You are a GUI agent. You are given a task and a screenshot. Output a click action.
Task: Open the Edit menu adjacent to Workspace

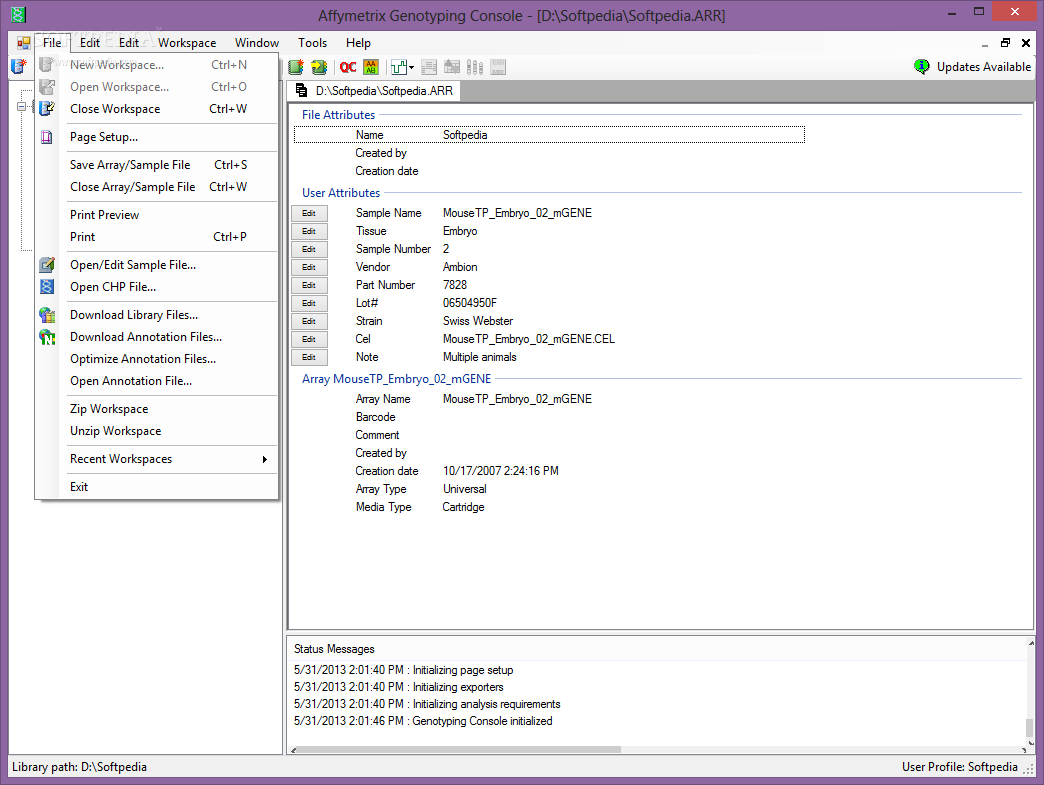(x=129, y=43)
